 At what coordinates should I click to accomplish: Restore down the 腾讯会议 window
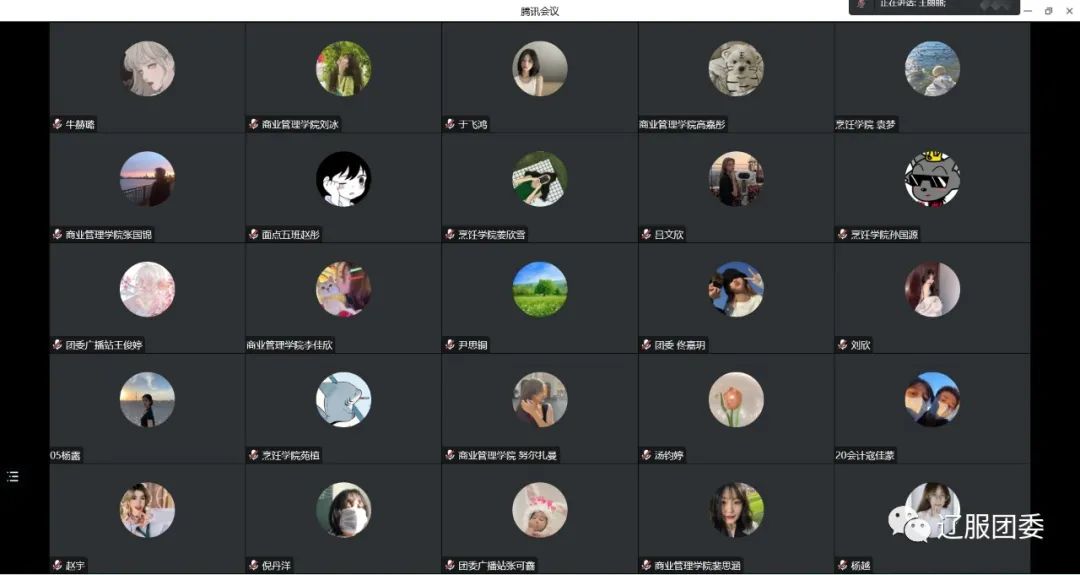click(x=1048, y=11)
